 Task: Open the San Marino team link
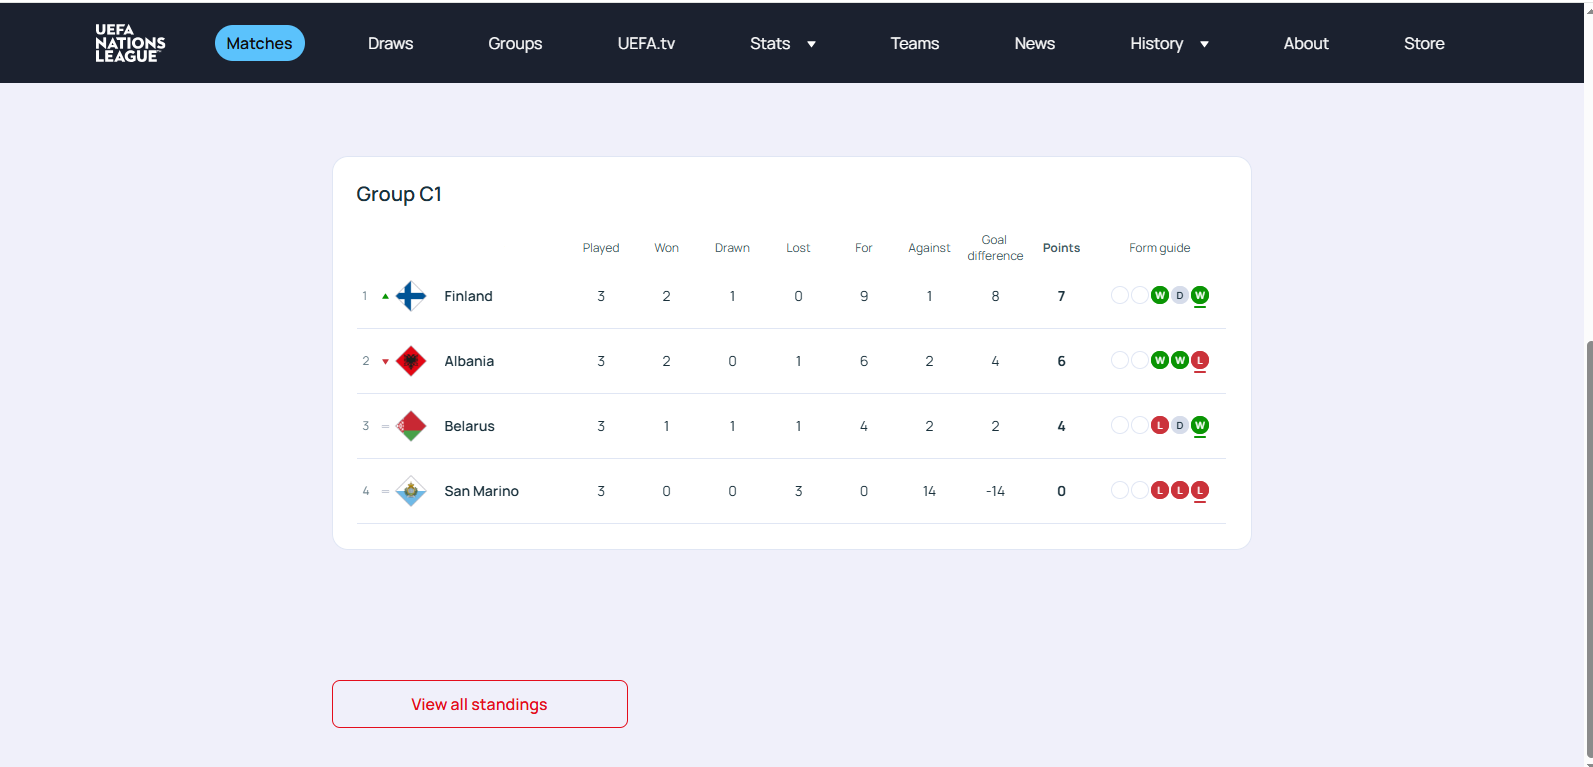481,491
